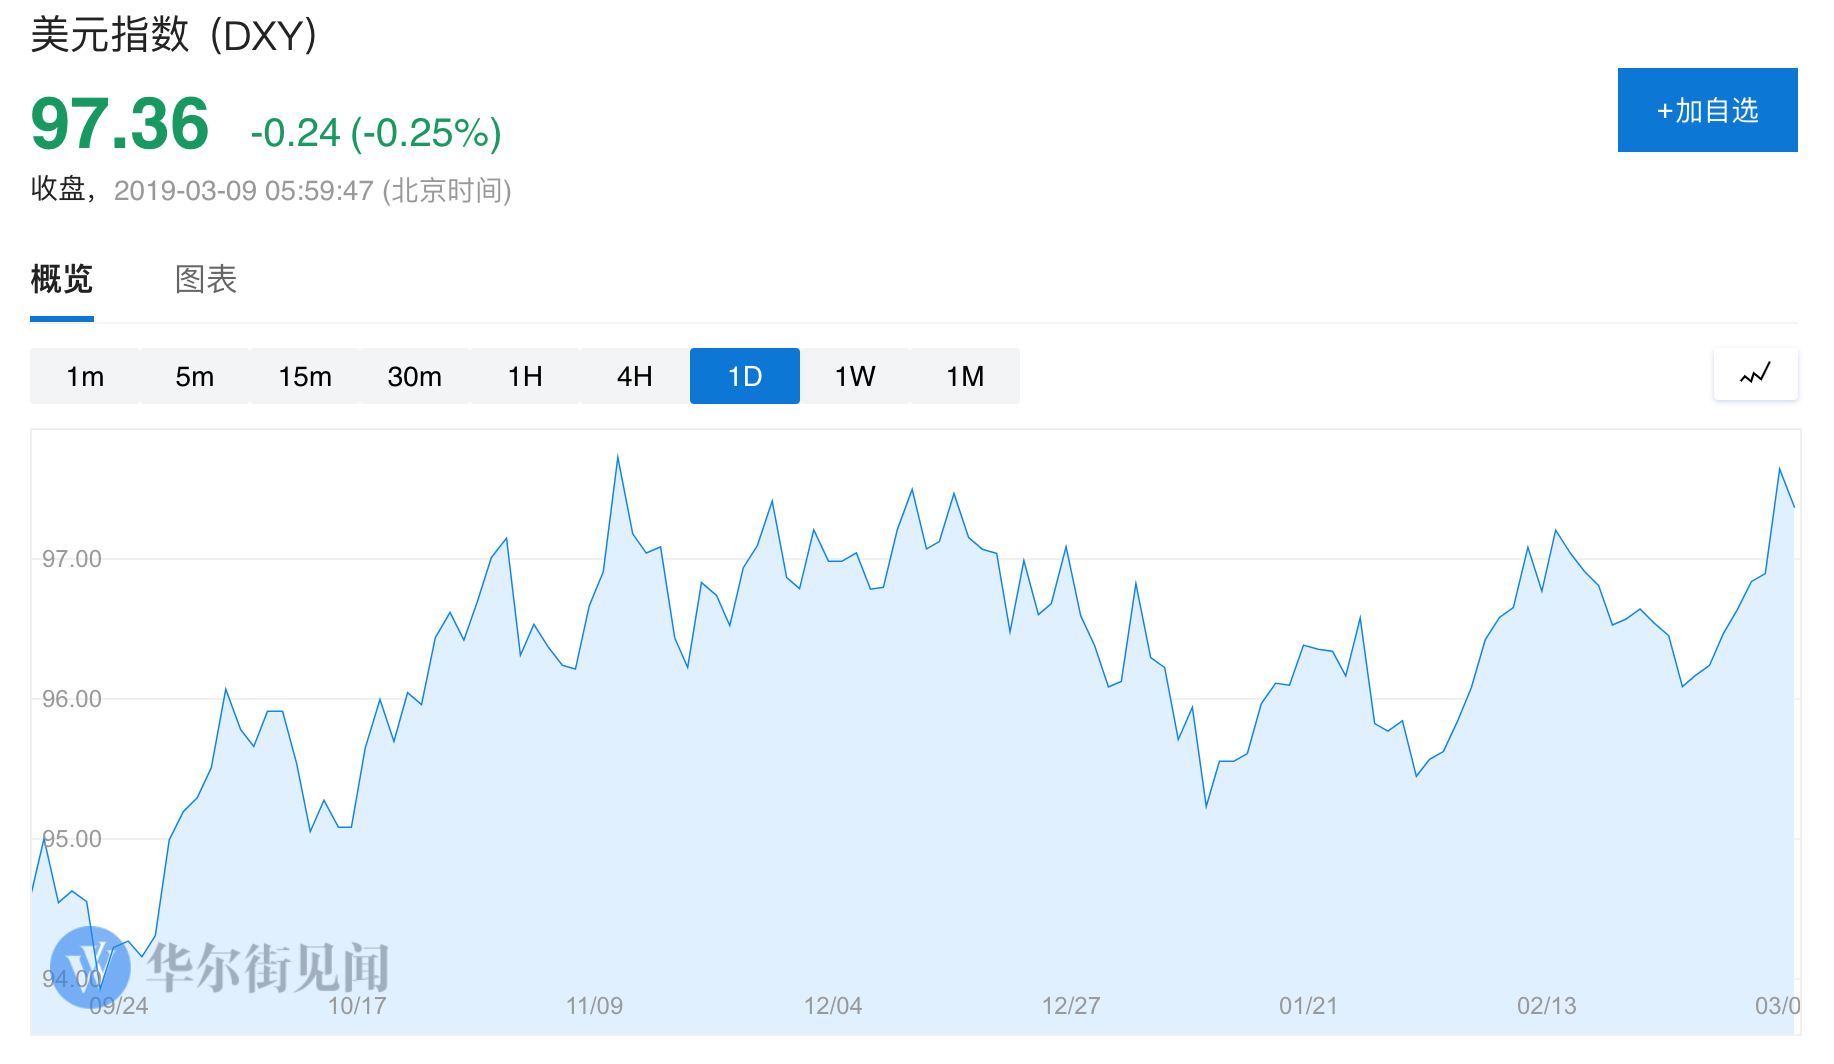Select the 15m time interval
1834x1064 pixels.
coord(305,376)
